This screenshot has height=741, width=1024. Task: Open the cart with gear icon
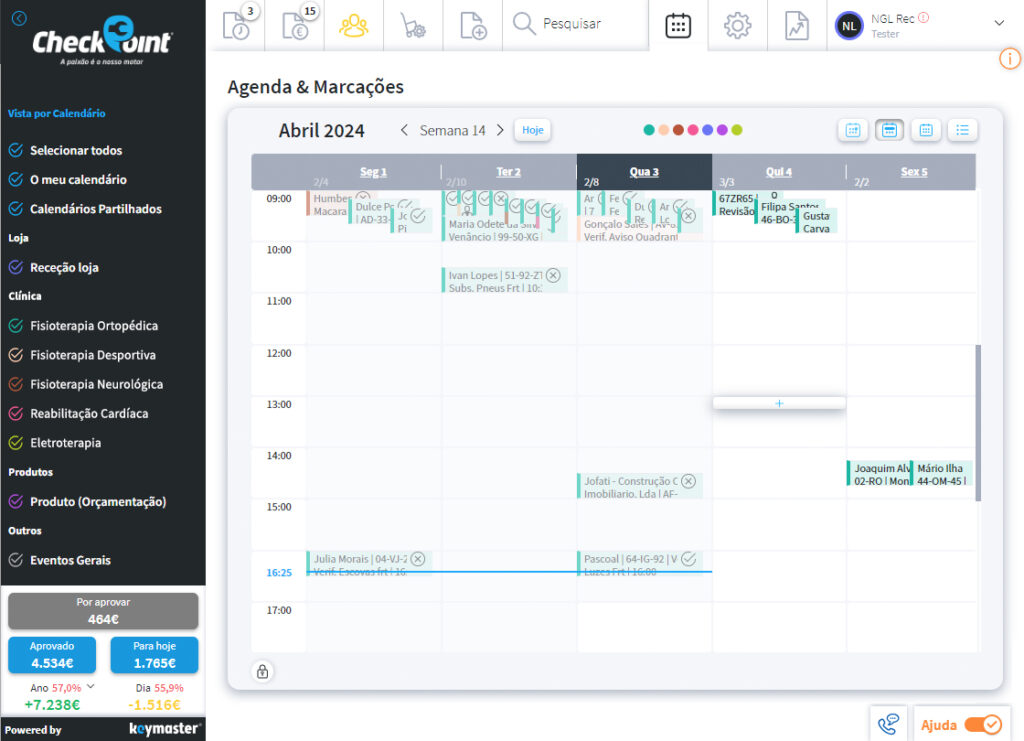point(413,25)
